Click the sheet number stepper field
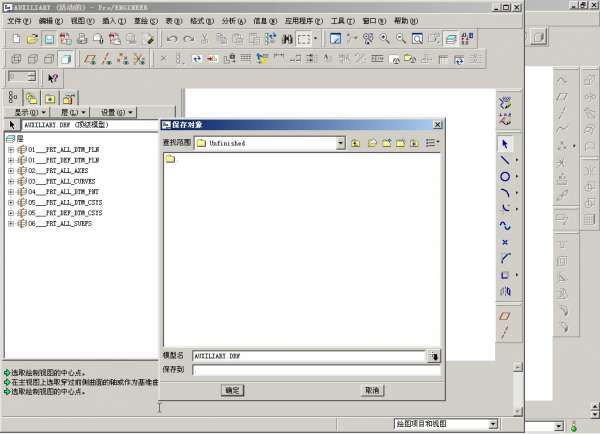Image resolution: width=600 pixels, height=434 pixels. pyautogui.click(x=22, y=77)
